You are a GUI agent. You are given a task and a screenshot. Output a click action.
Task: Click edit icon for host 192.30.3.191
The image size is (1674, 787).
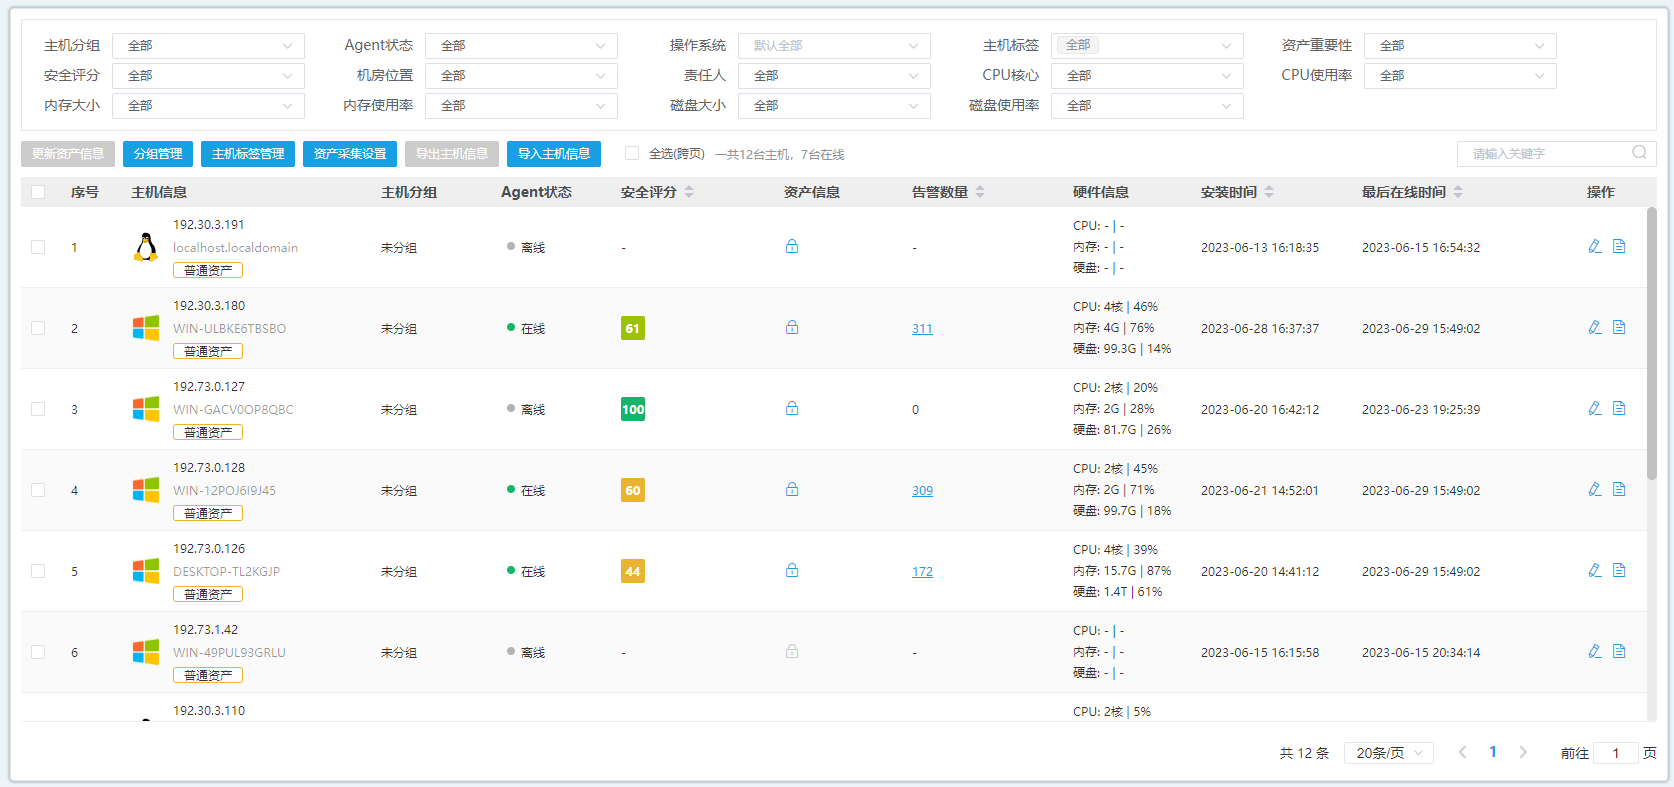[x=1594, y=246]
